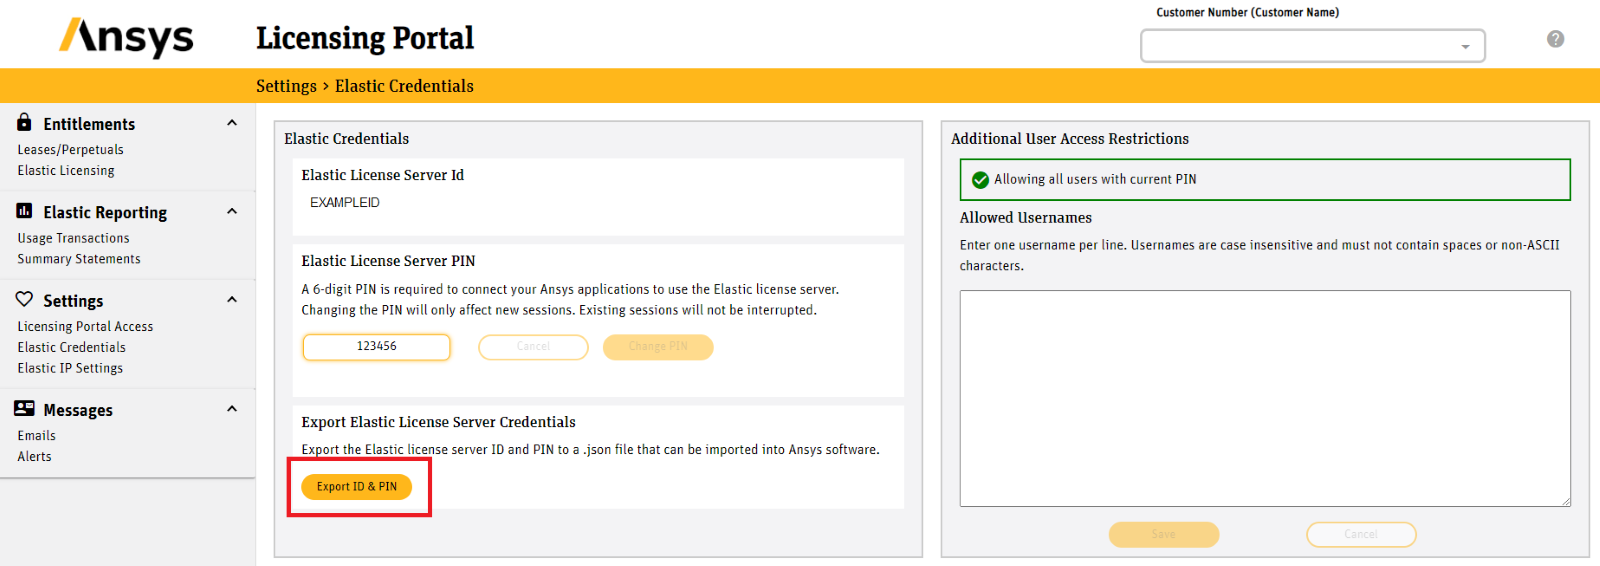The image size is (1600, 566).
Task: Click the Change PIN button
Action: [658, 347]
